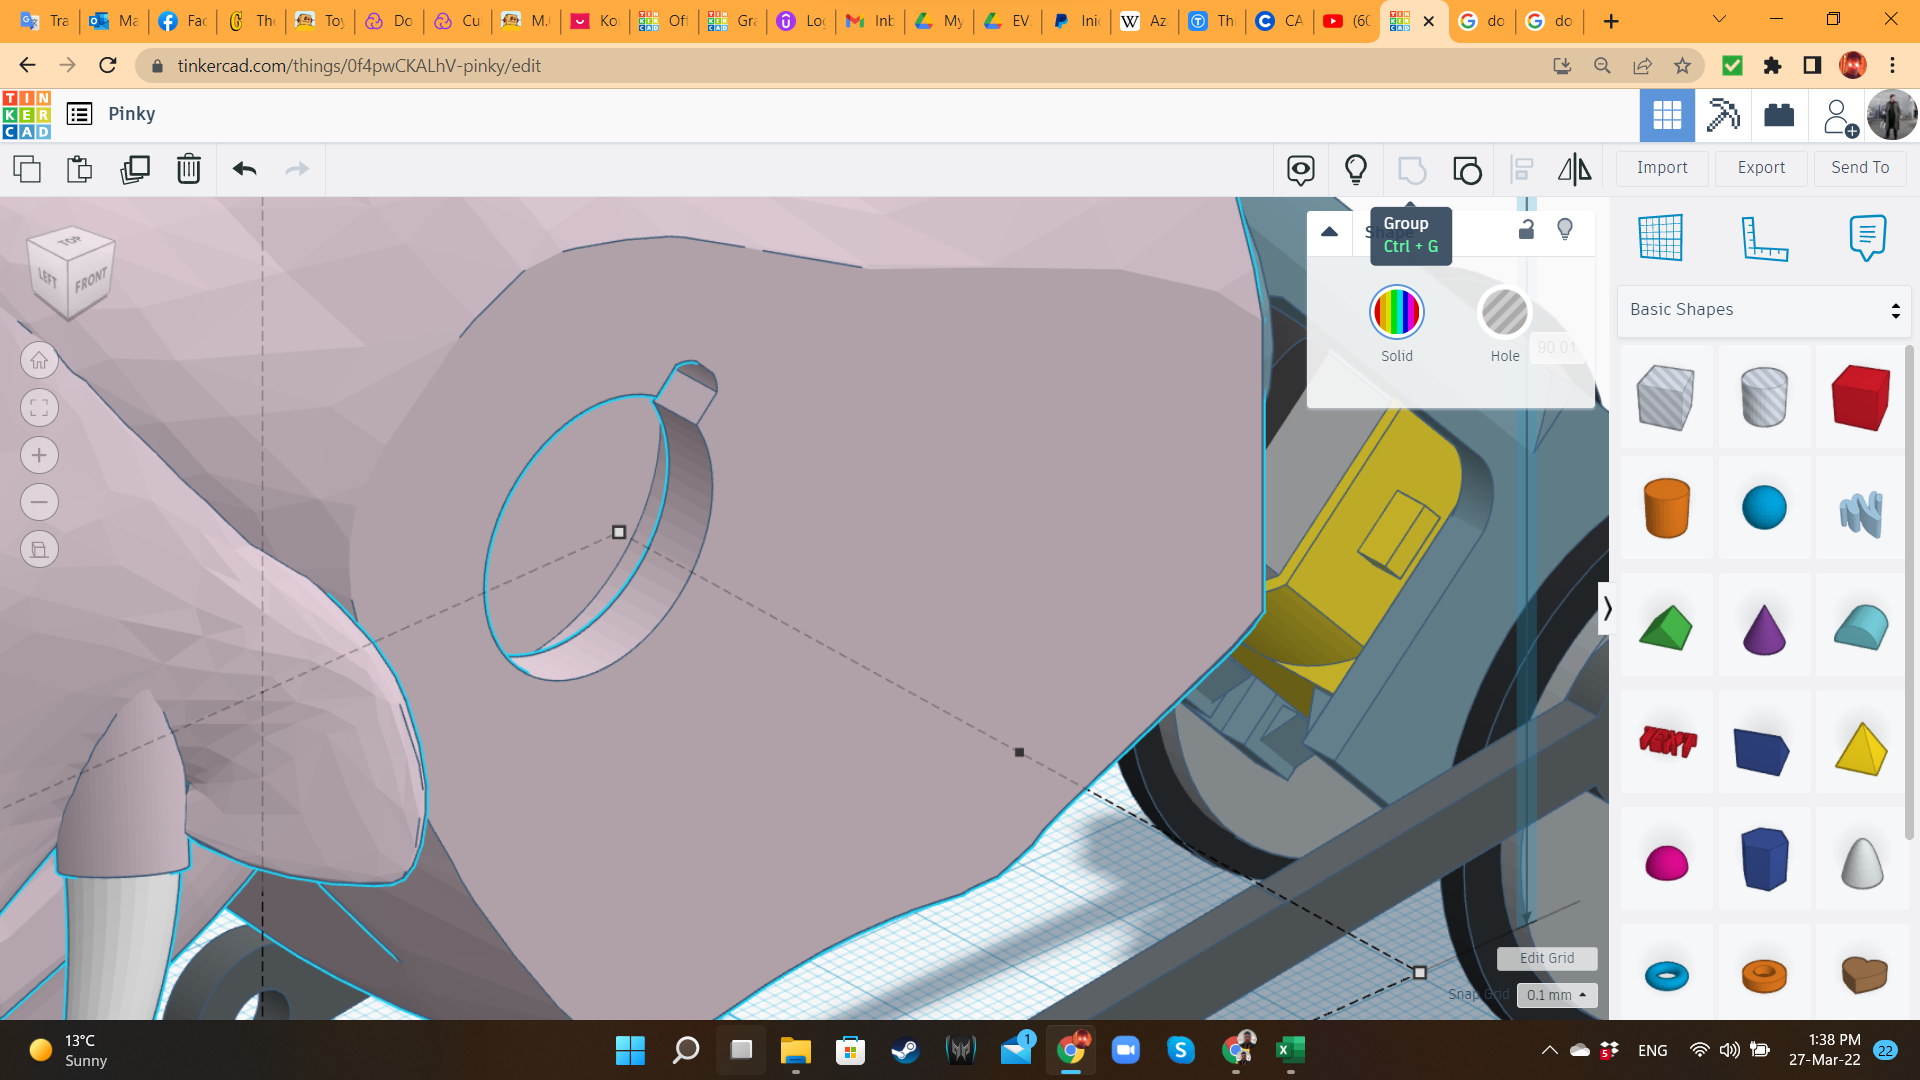Select the Ruler tool

coord(1764,237)
